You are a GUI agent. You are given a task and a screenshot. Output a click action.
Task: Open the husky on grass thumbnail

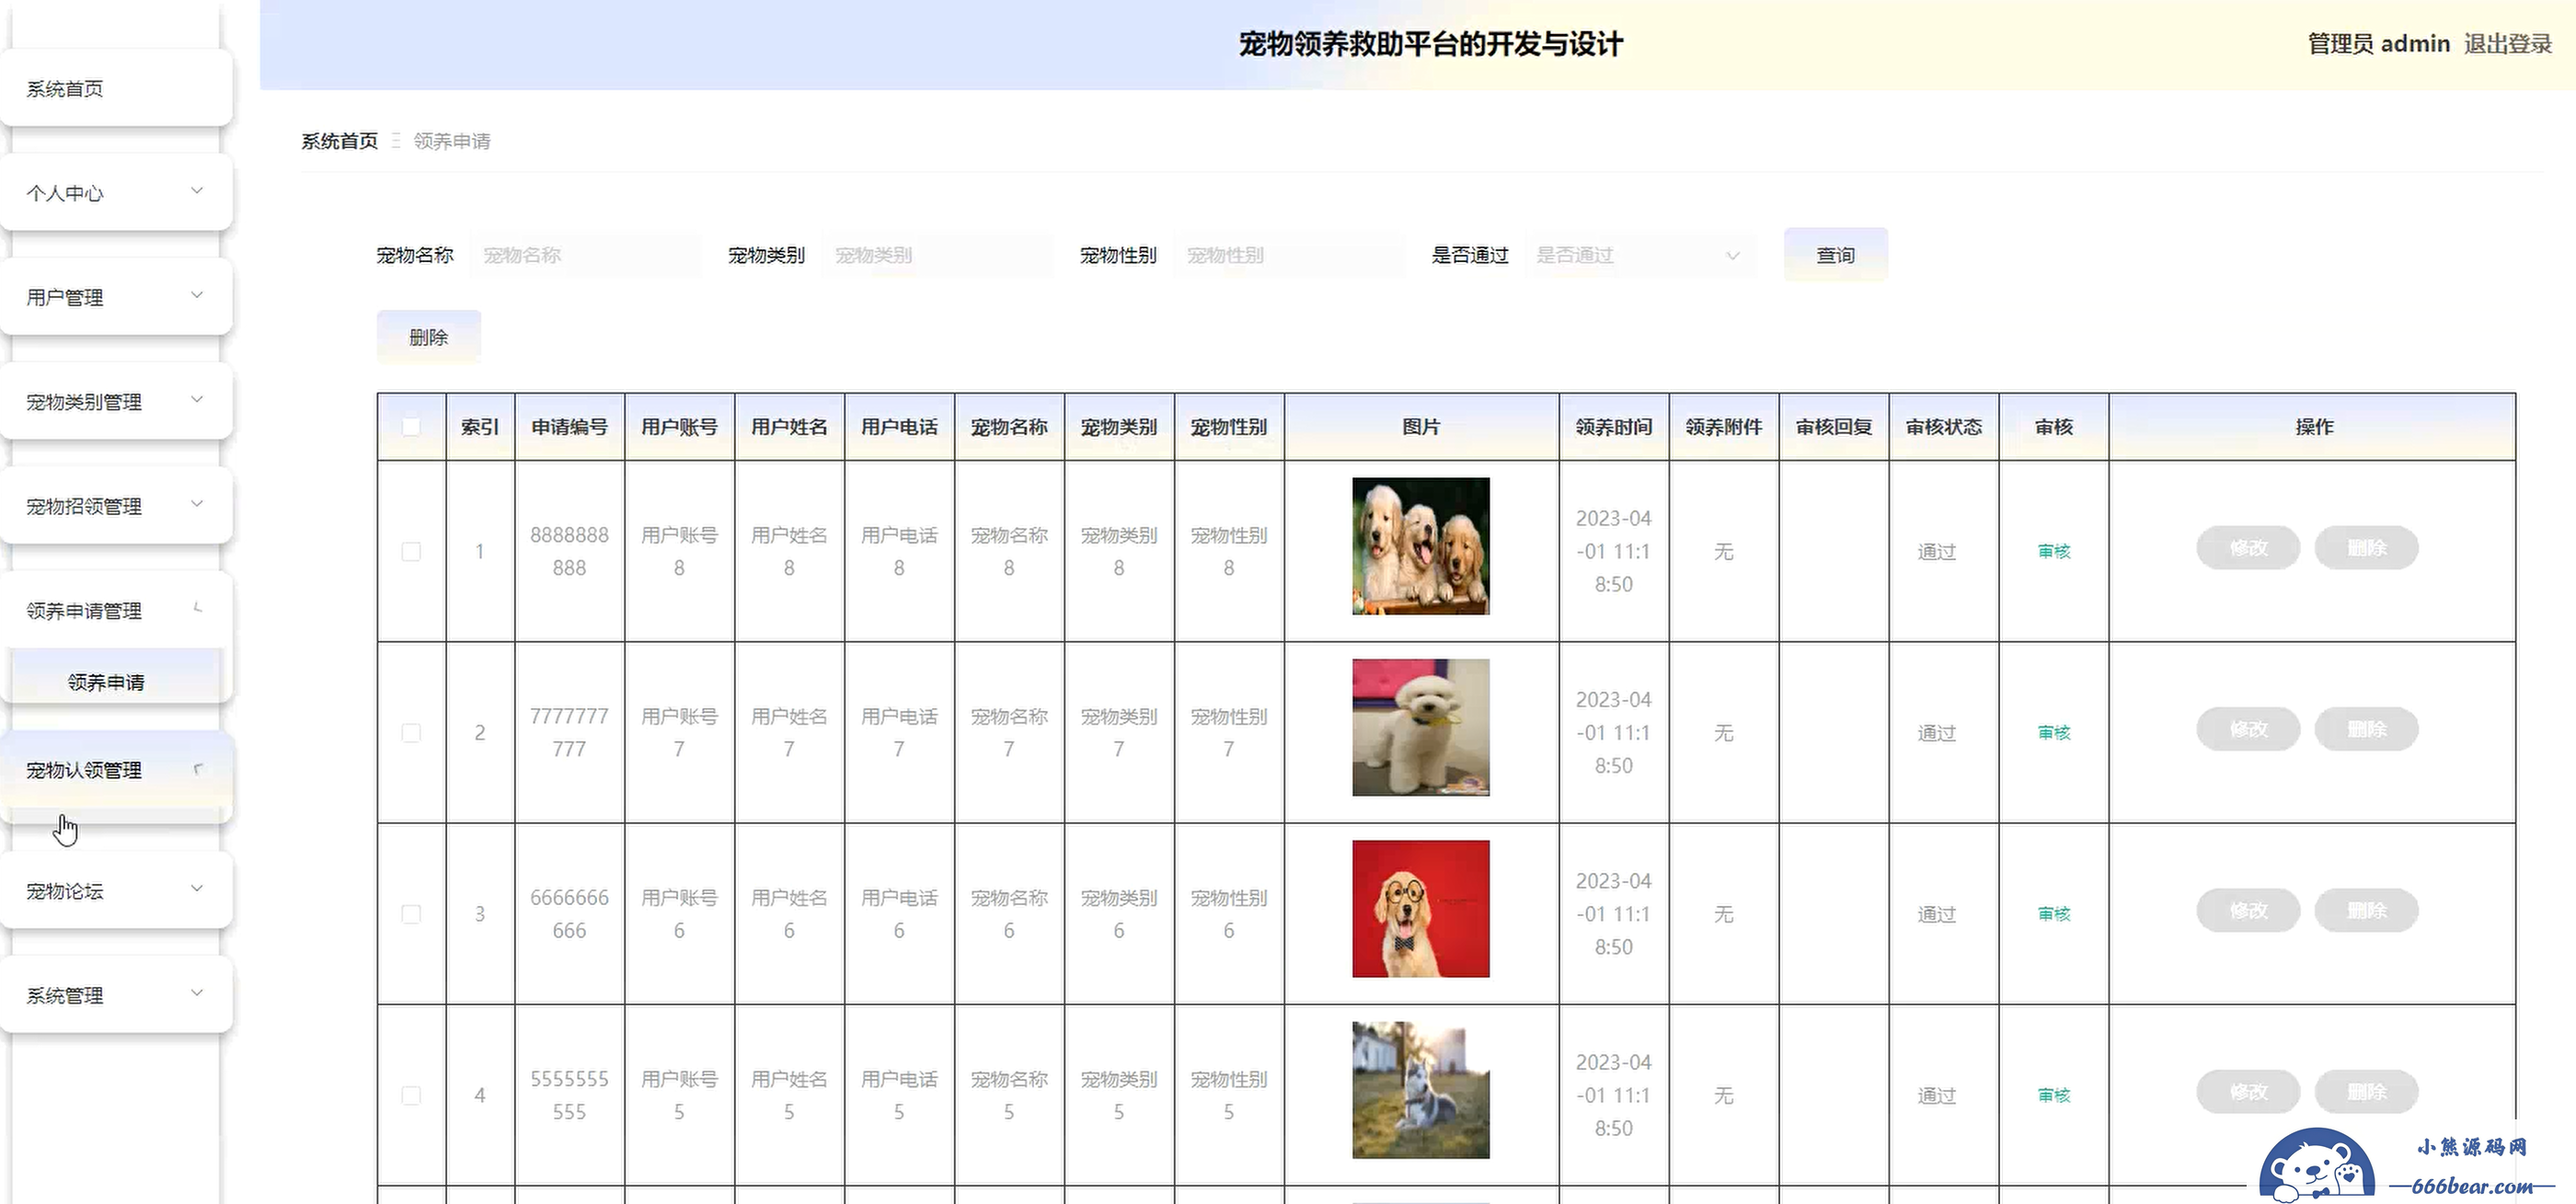tap(1421, 1090)
